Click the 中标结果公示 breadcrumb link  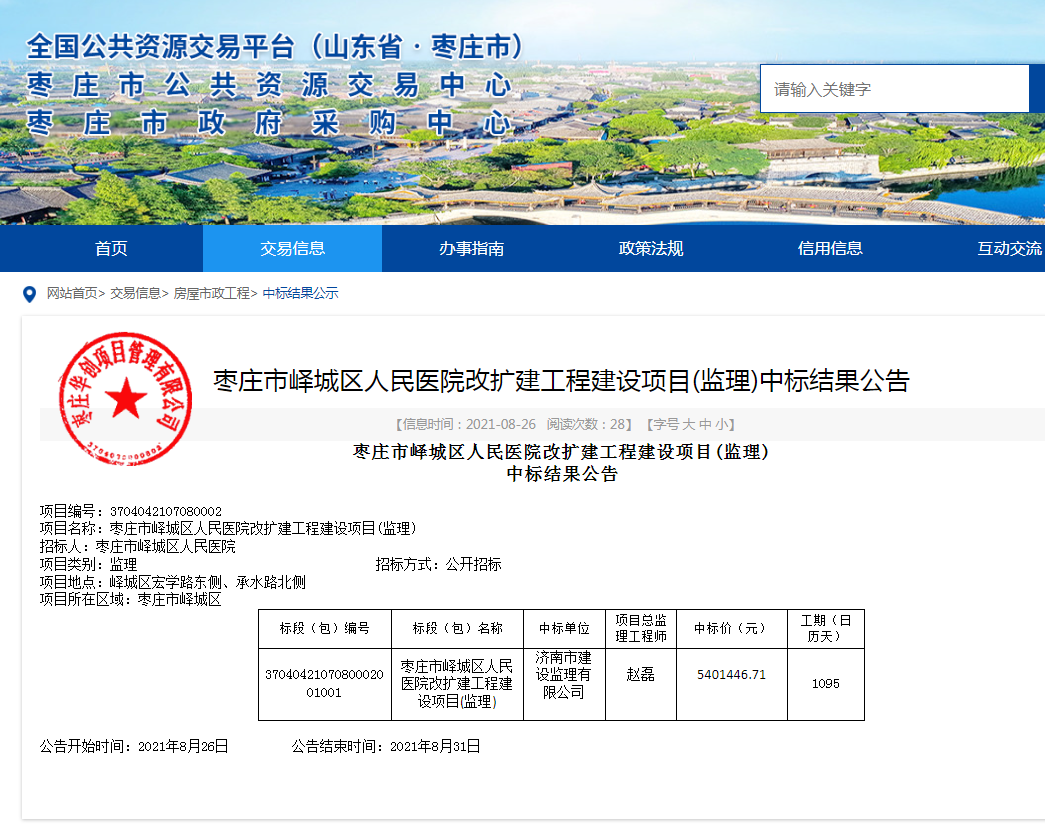click(x=300, y=294)
